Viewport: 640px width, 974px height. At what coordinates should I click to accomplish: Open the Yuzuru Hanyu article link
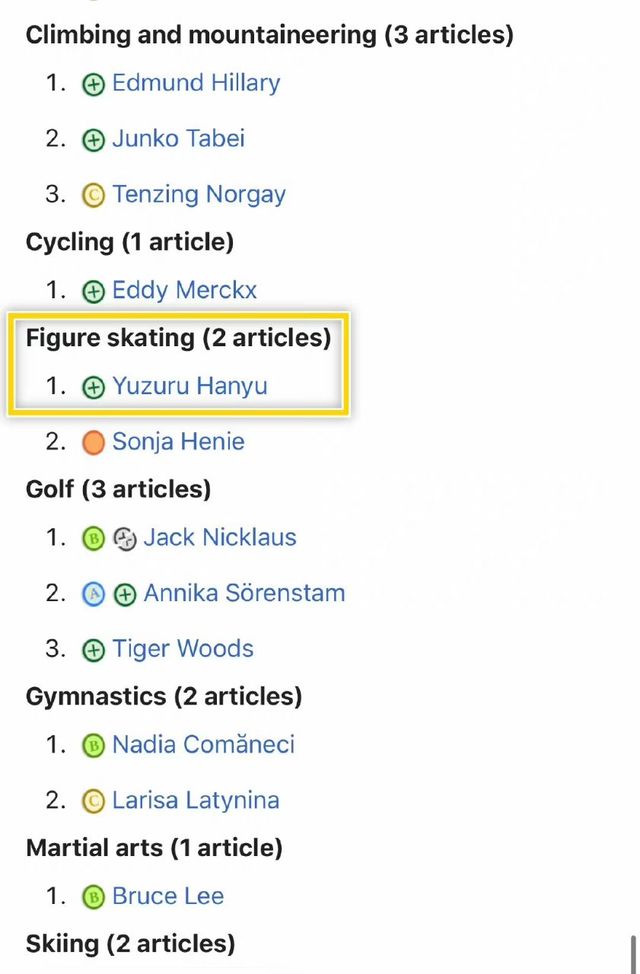(x=190, y=386)
